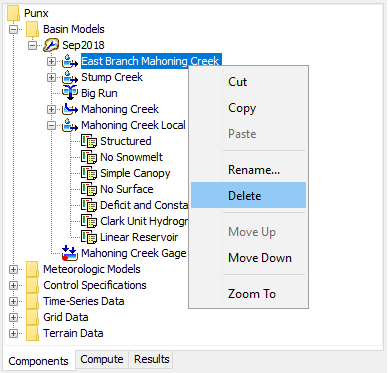Expand the Meteorologic Models folder

(x=13, y=269)
